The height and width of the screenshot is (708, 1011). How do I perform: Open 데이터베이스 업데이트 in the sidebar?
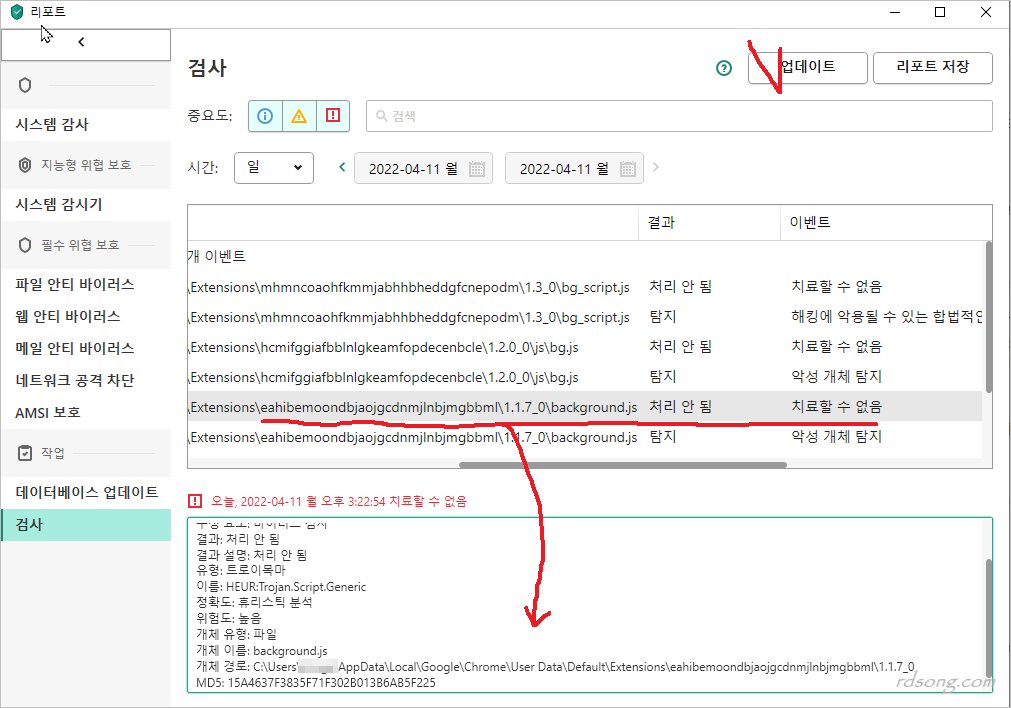coord(87,493)
